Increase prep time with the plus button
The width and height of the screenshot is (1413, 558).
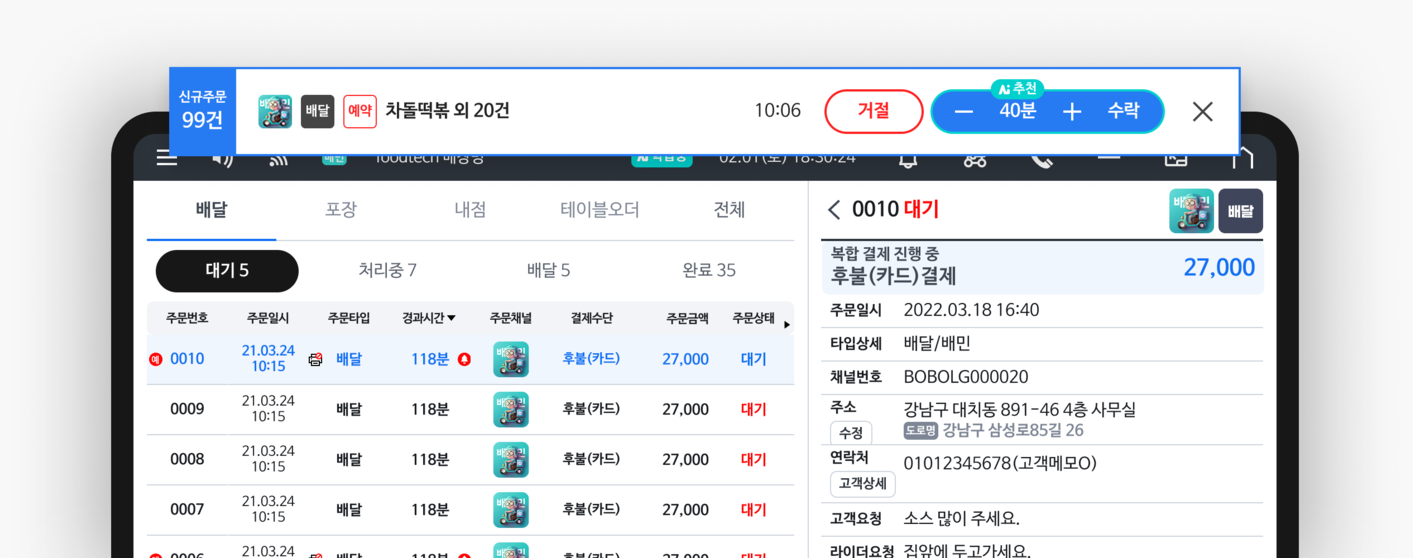click(1071, 112)
